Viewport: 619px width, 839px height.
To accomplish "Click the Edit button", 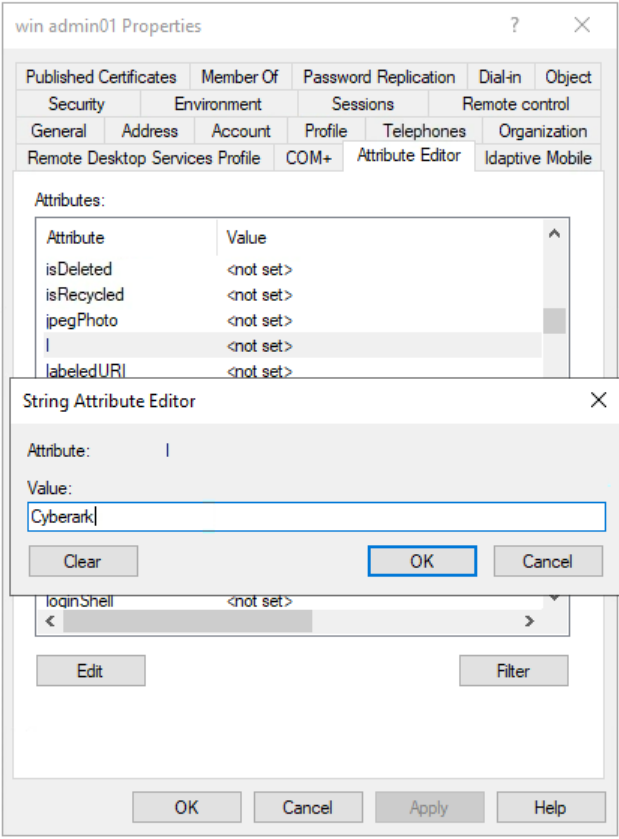I will coord(90,670).
